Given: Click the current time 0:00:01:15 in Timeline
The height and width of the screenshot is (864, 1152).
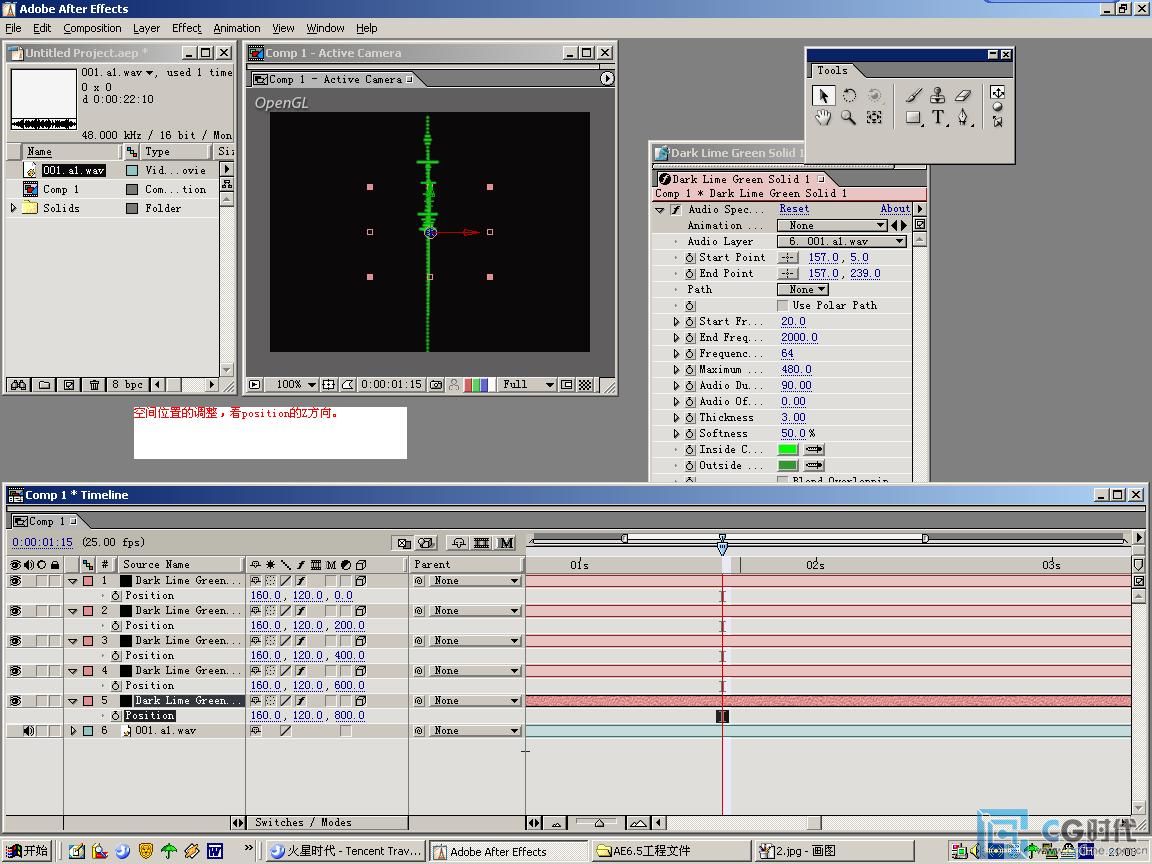Looking at the screenshot, I should pyautogui.click(x=42, y=542).
